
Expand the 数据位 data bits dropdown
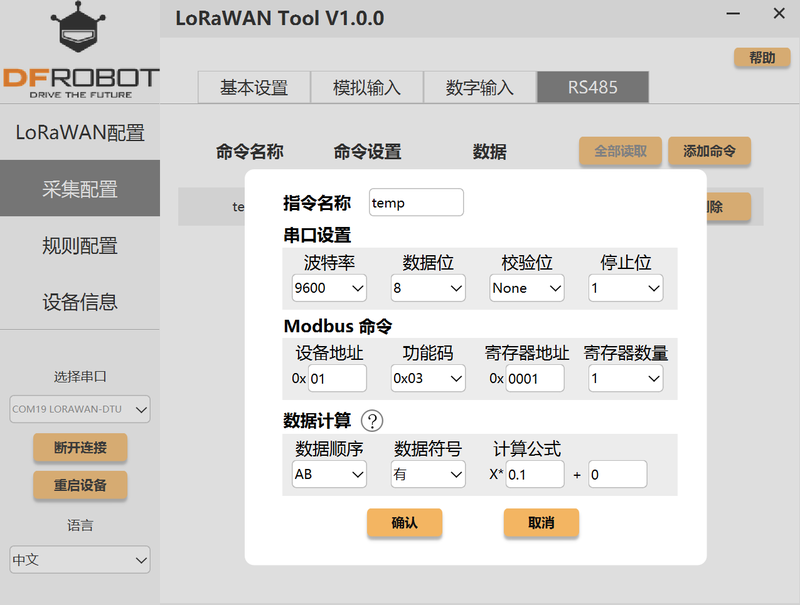tap(428, 288)
